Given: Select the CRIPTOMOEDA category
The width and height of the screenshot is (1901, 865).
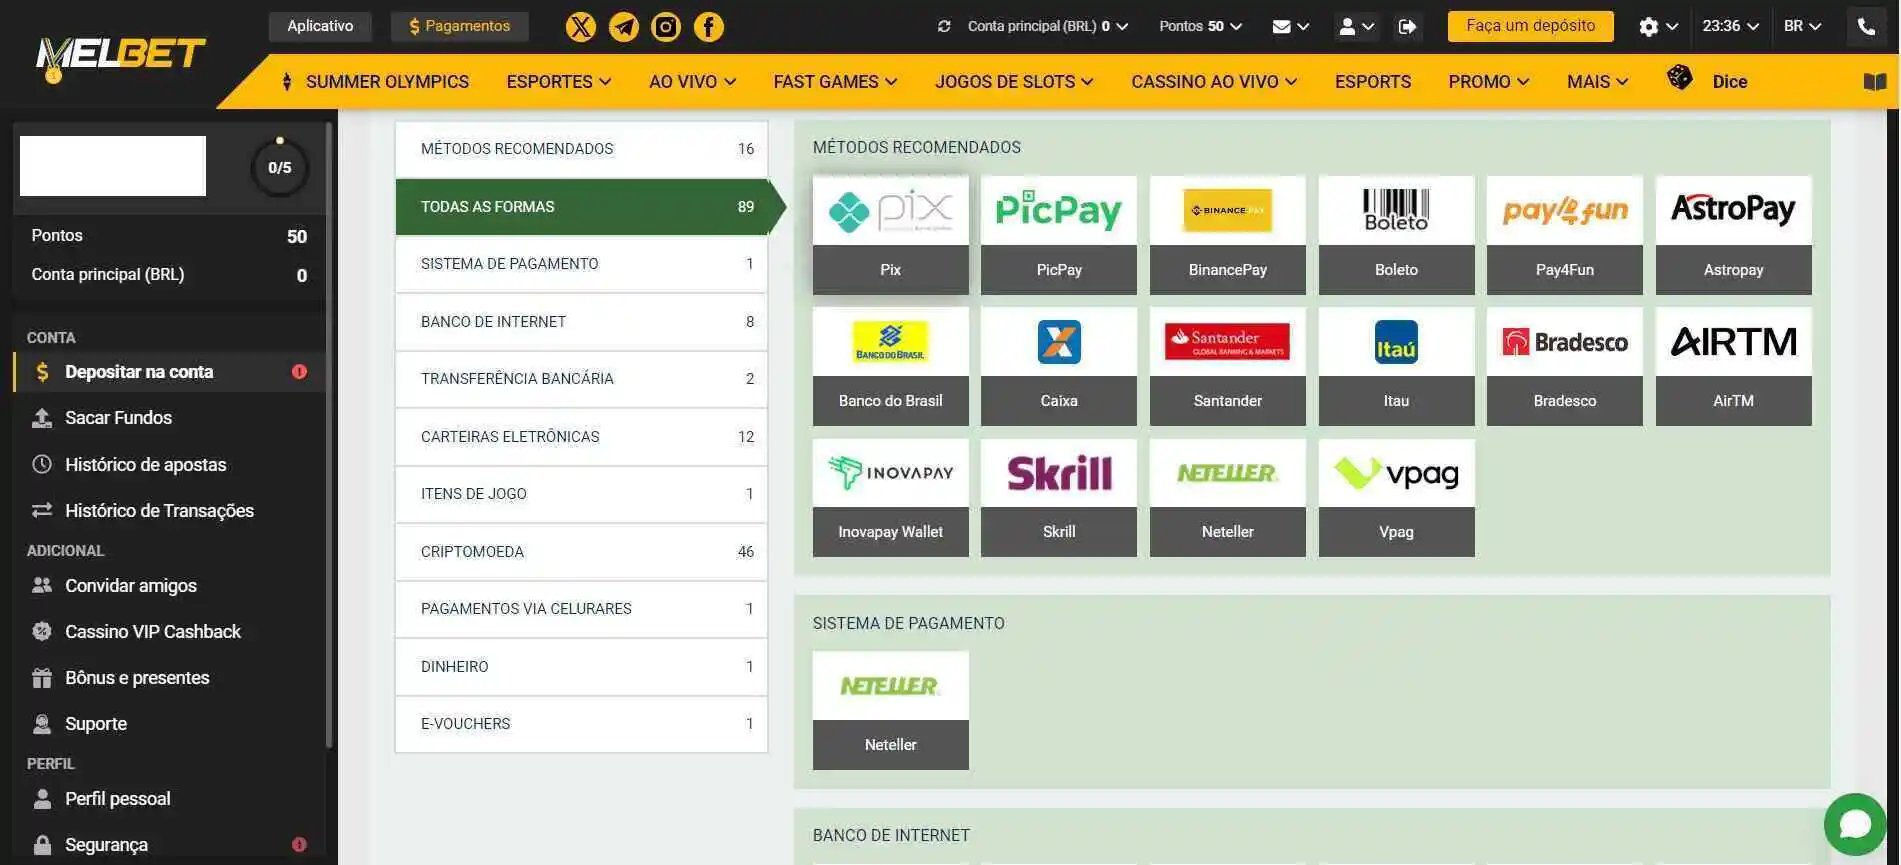Looking at the screenshot, I should point(581,552).
